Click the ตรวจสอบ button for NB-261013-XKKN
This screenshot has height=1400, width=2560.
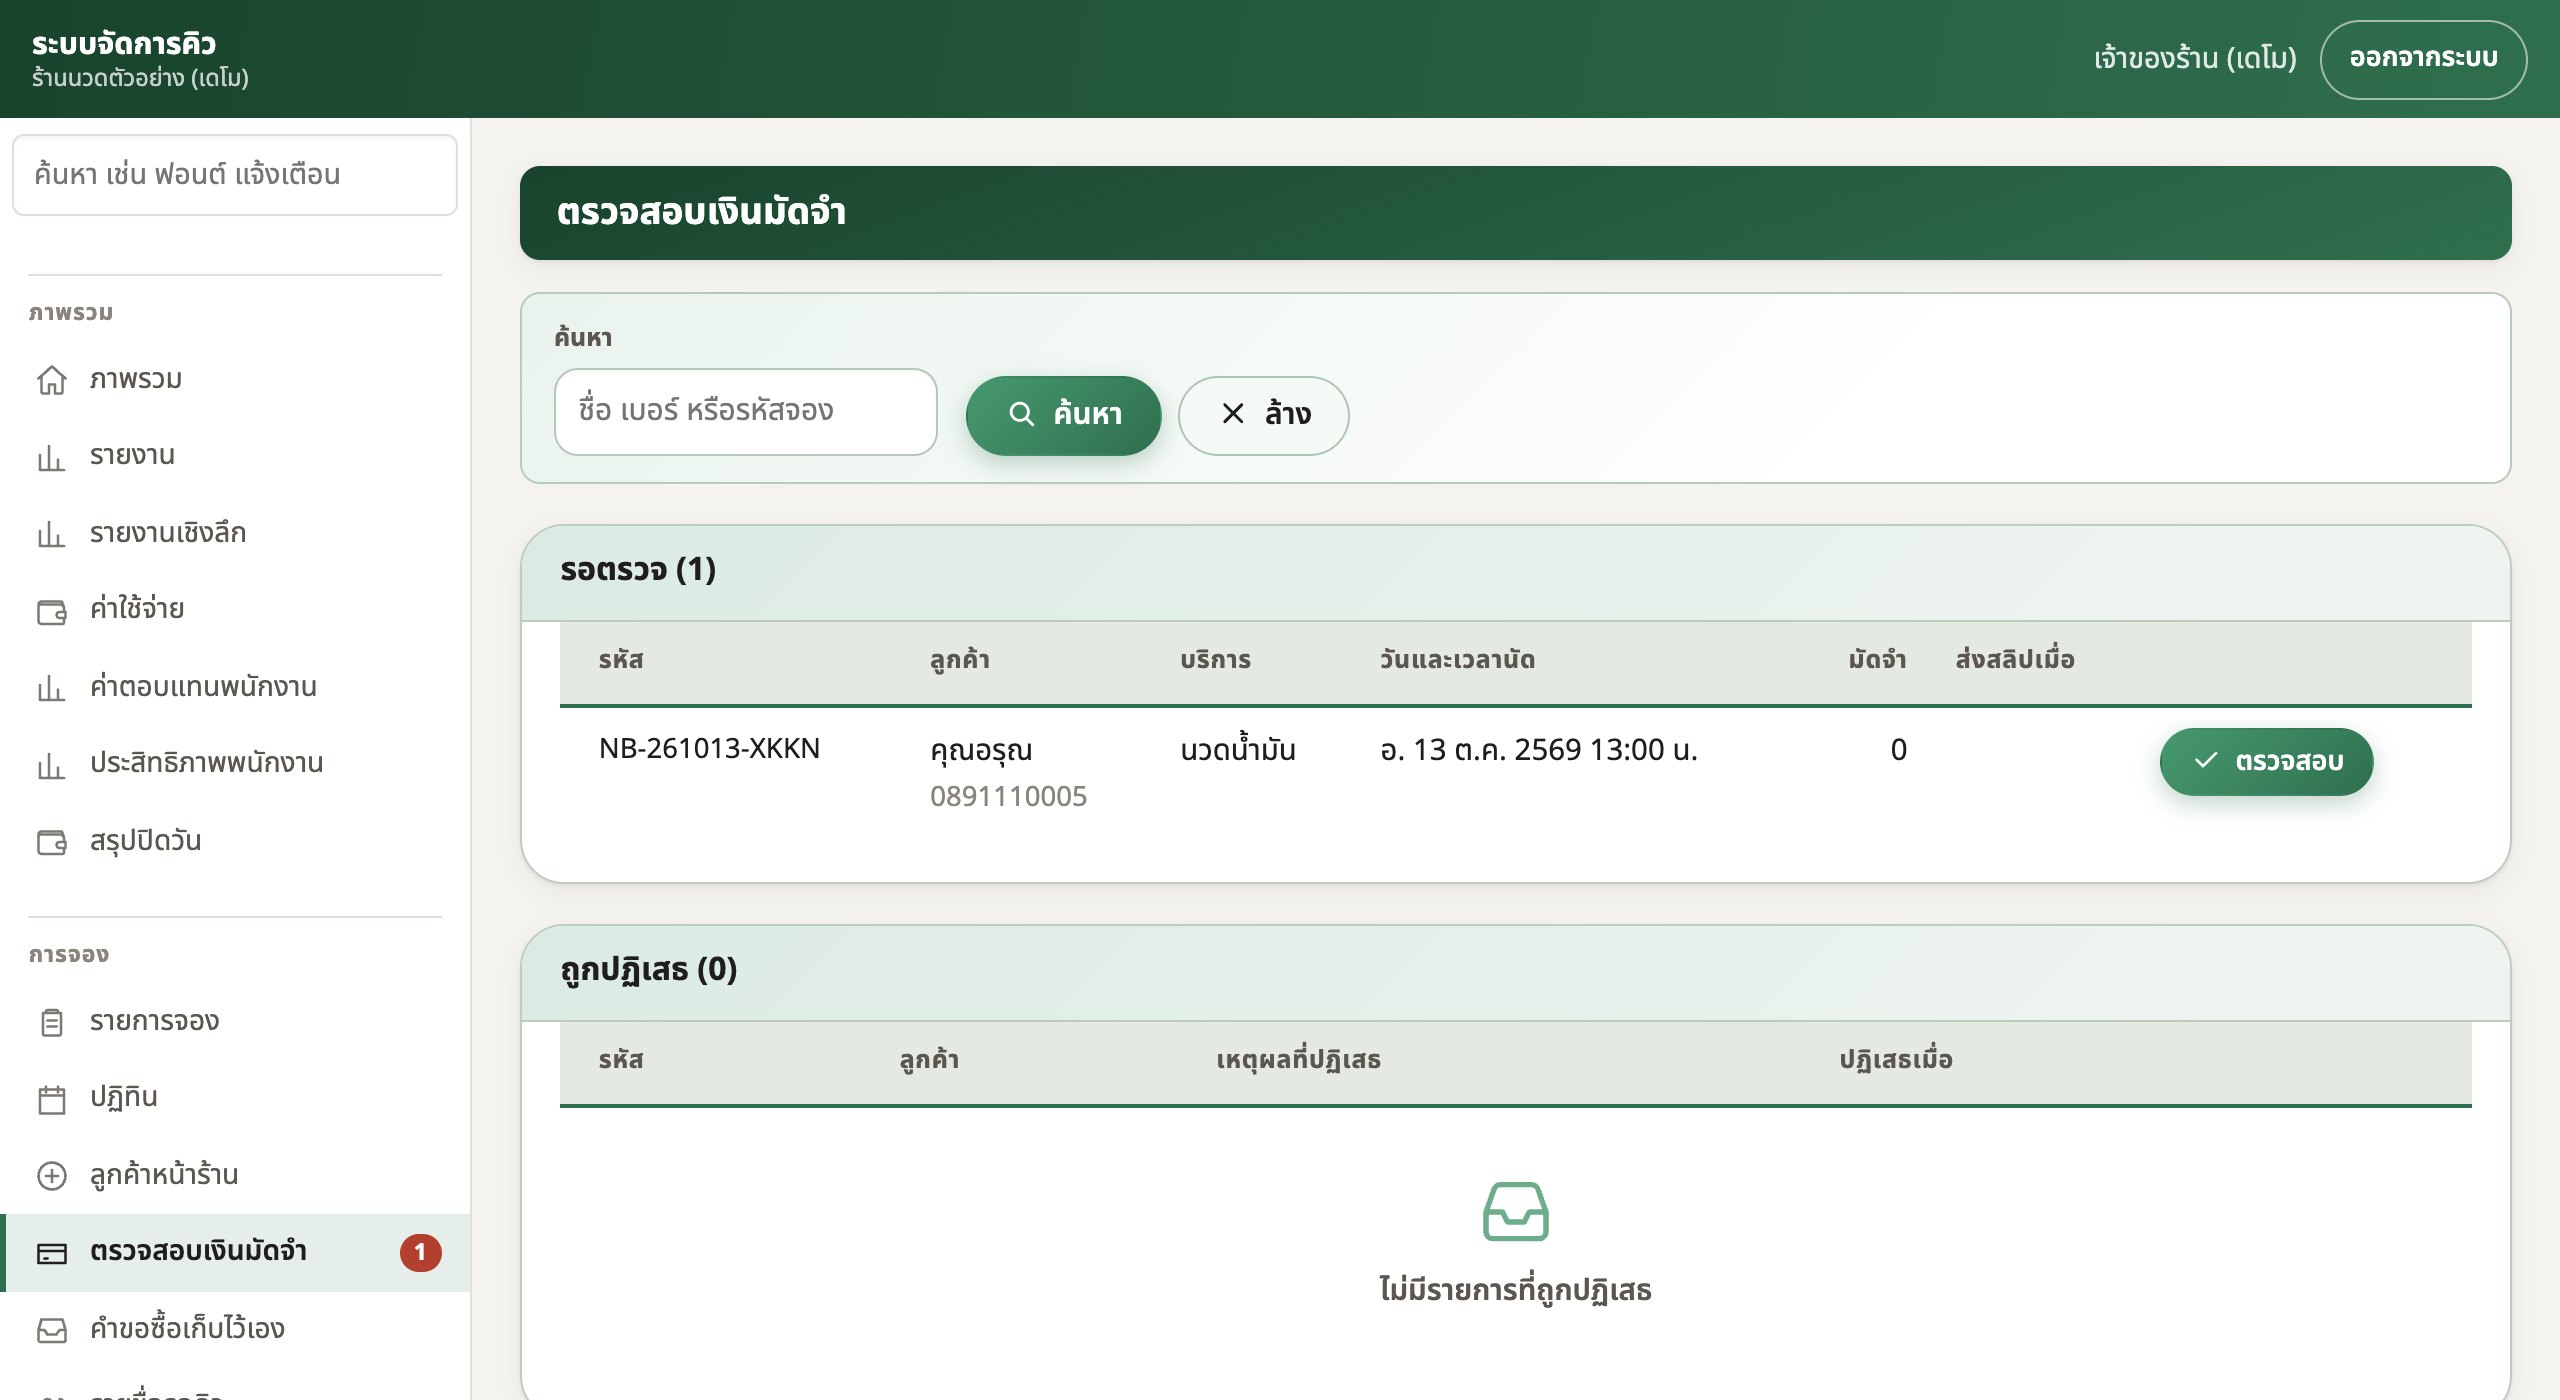click(2266, 762)
